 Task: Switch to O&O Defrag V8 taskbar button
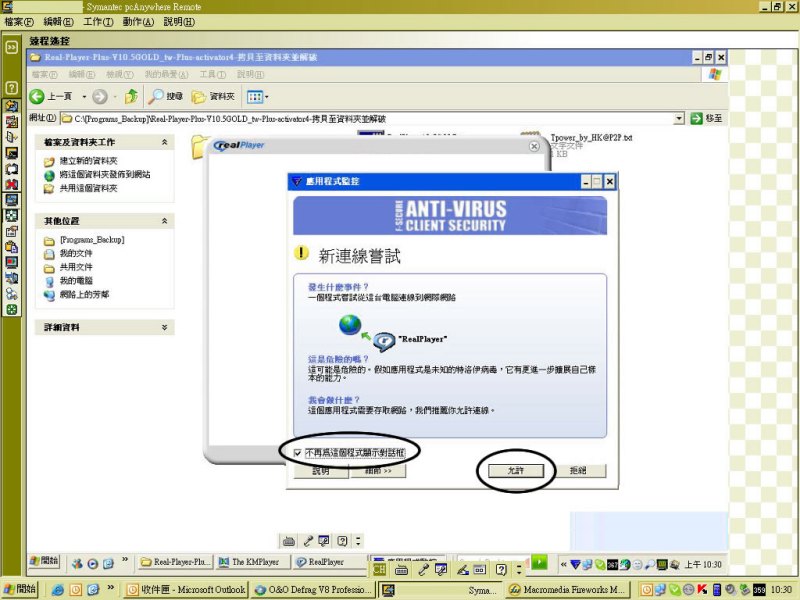click(x=313, y=590)
